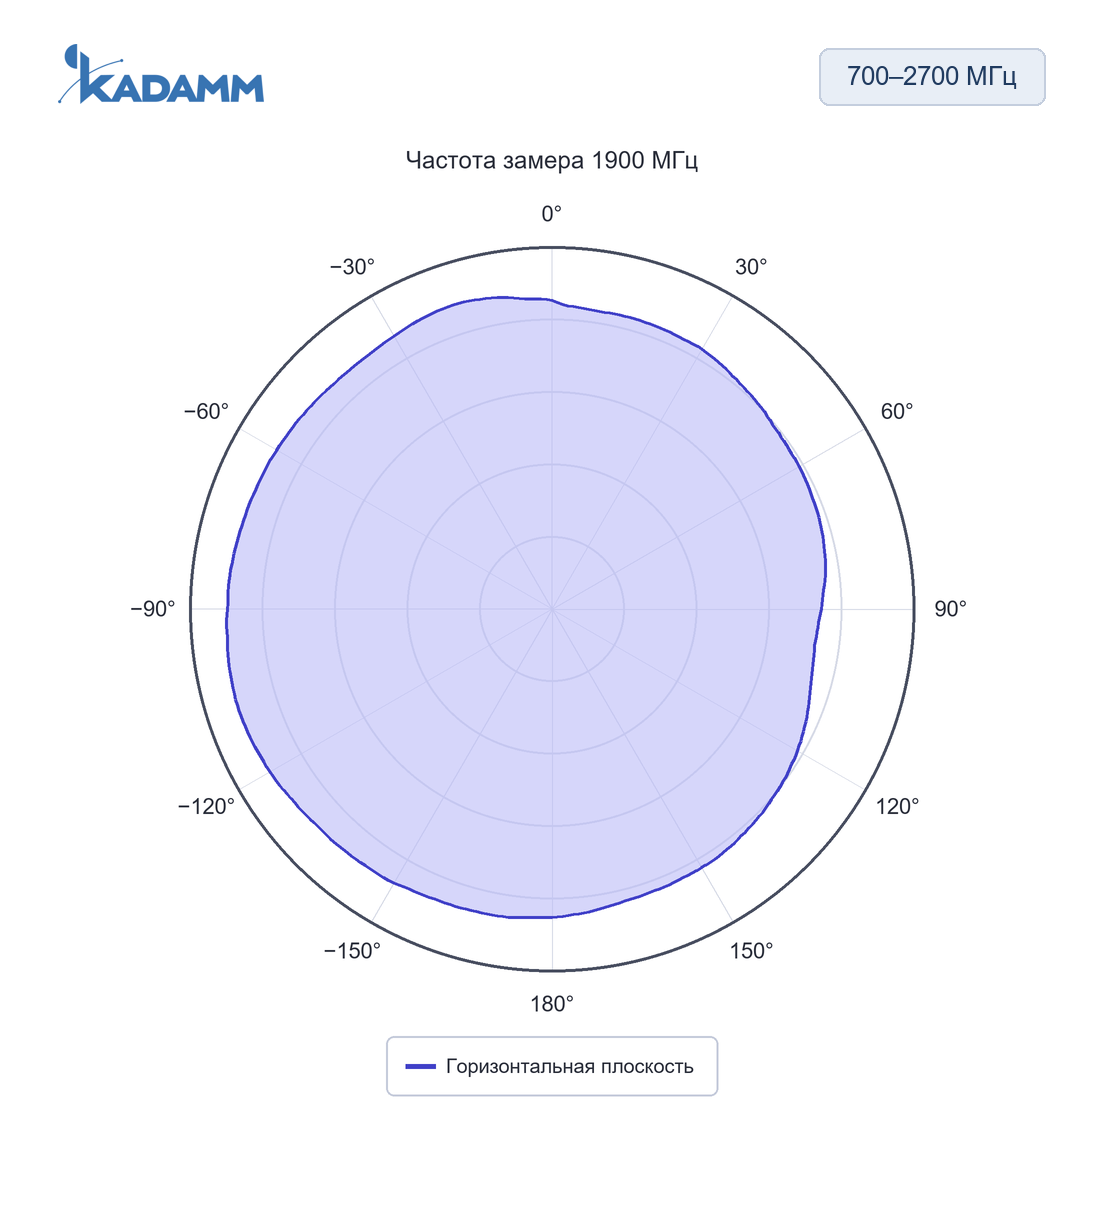Click the 120° angle label
1104x1211 pixels.
897,806
